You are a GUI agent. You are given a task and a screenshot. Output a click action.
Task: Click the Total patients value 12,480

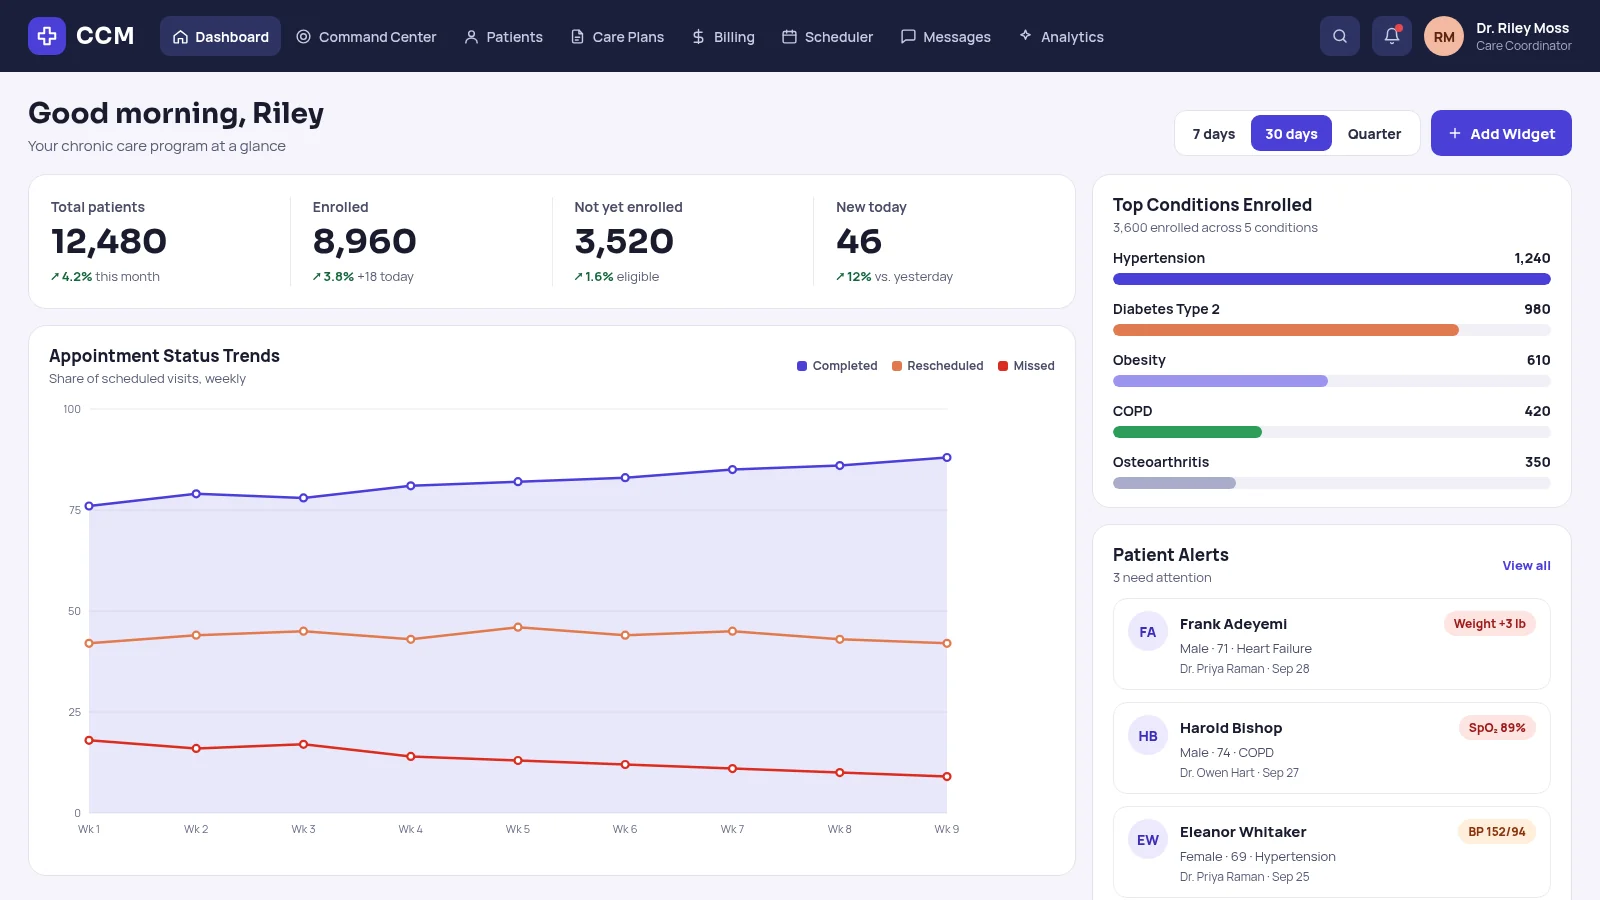tap(109, 241)
